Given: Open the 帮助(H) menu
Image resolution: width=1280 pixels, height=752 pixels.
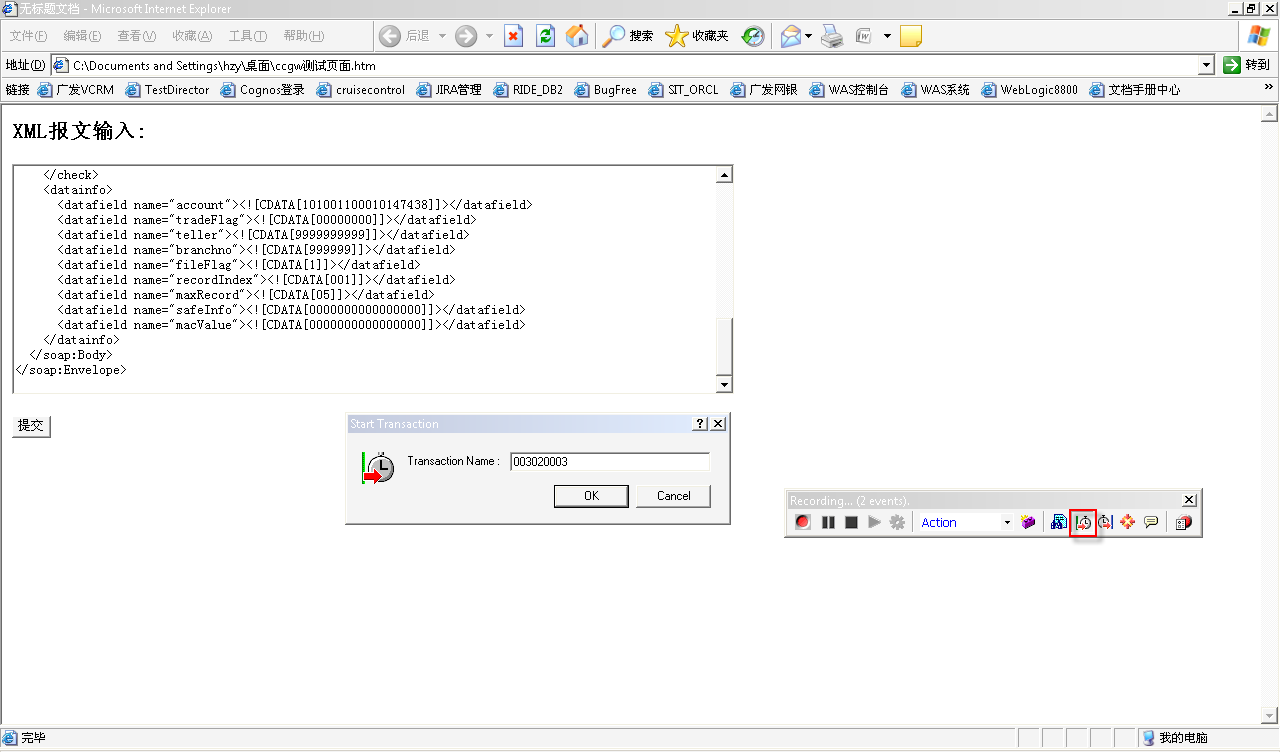Looking at the screenshot, I should [304, 36].
